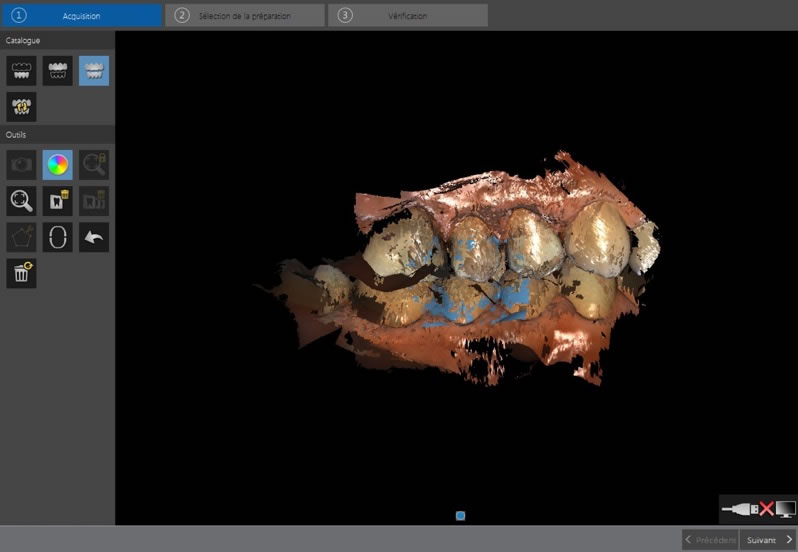Click the Précédent button
798x552 pixels.
point(710,539)
